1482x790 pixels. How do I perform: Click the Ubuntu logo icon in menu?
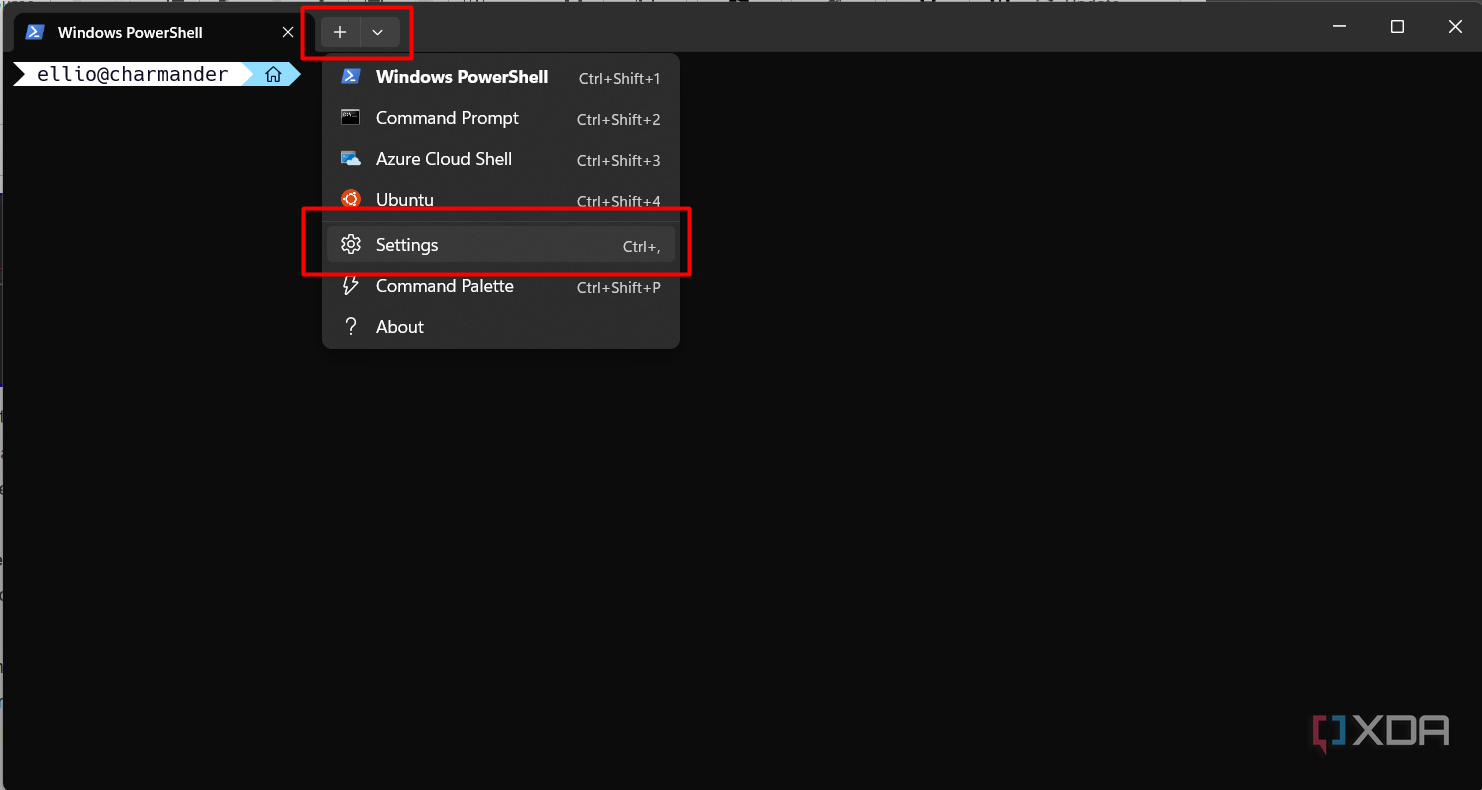pos(350,199)
